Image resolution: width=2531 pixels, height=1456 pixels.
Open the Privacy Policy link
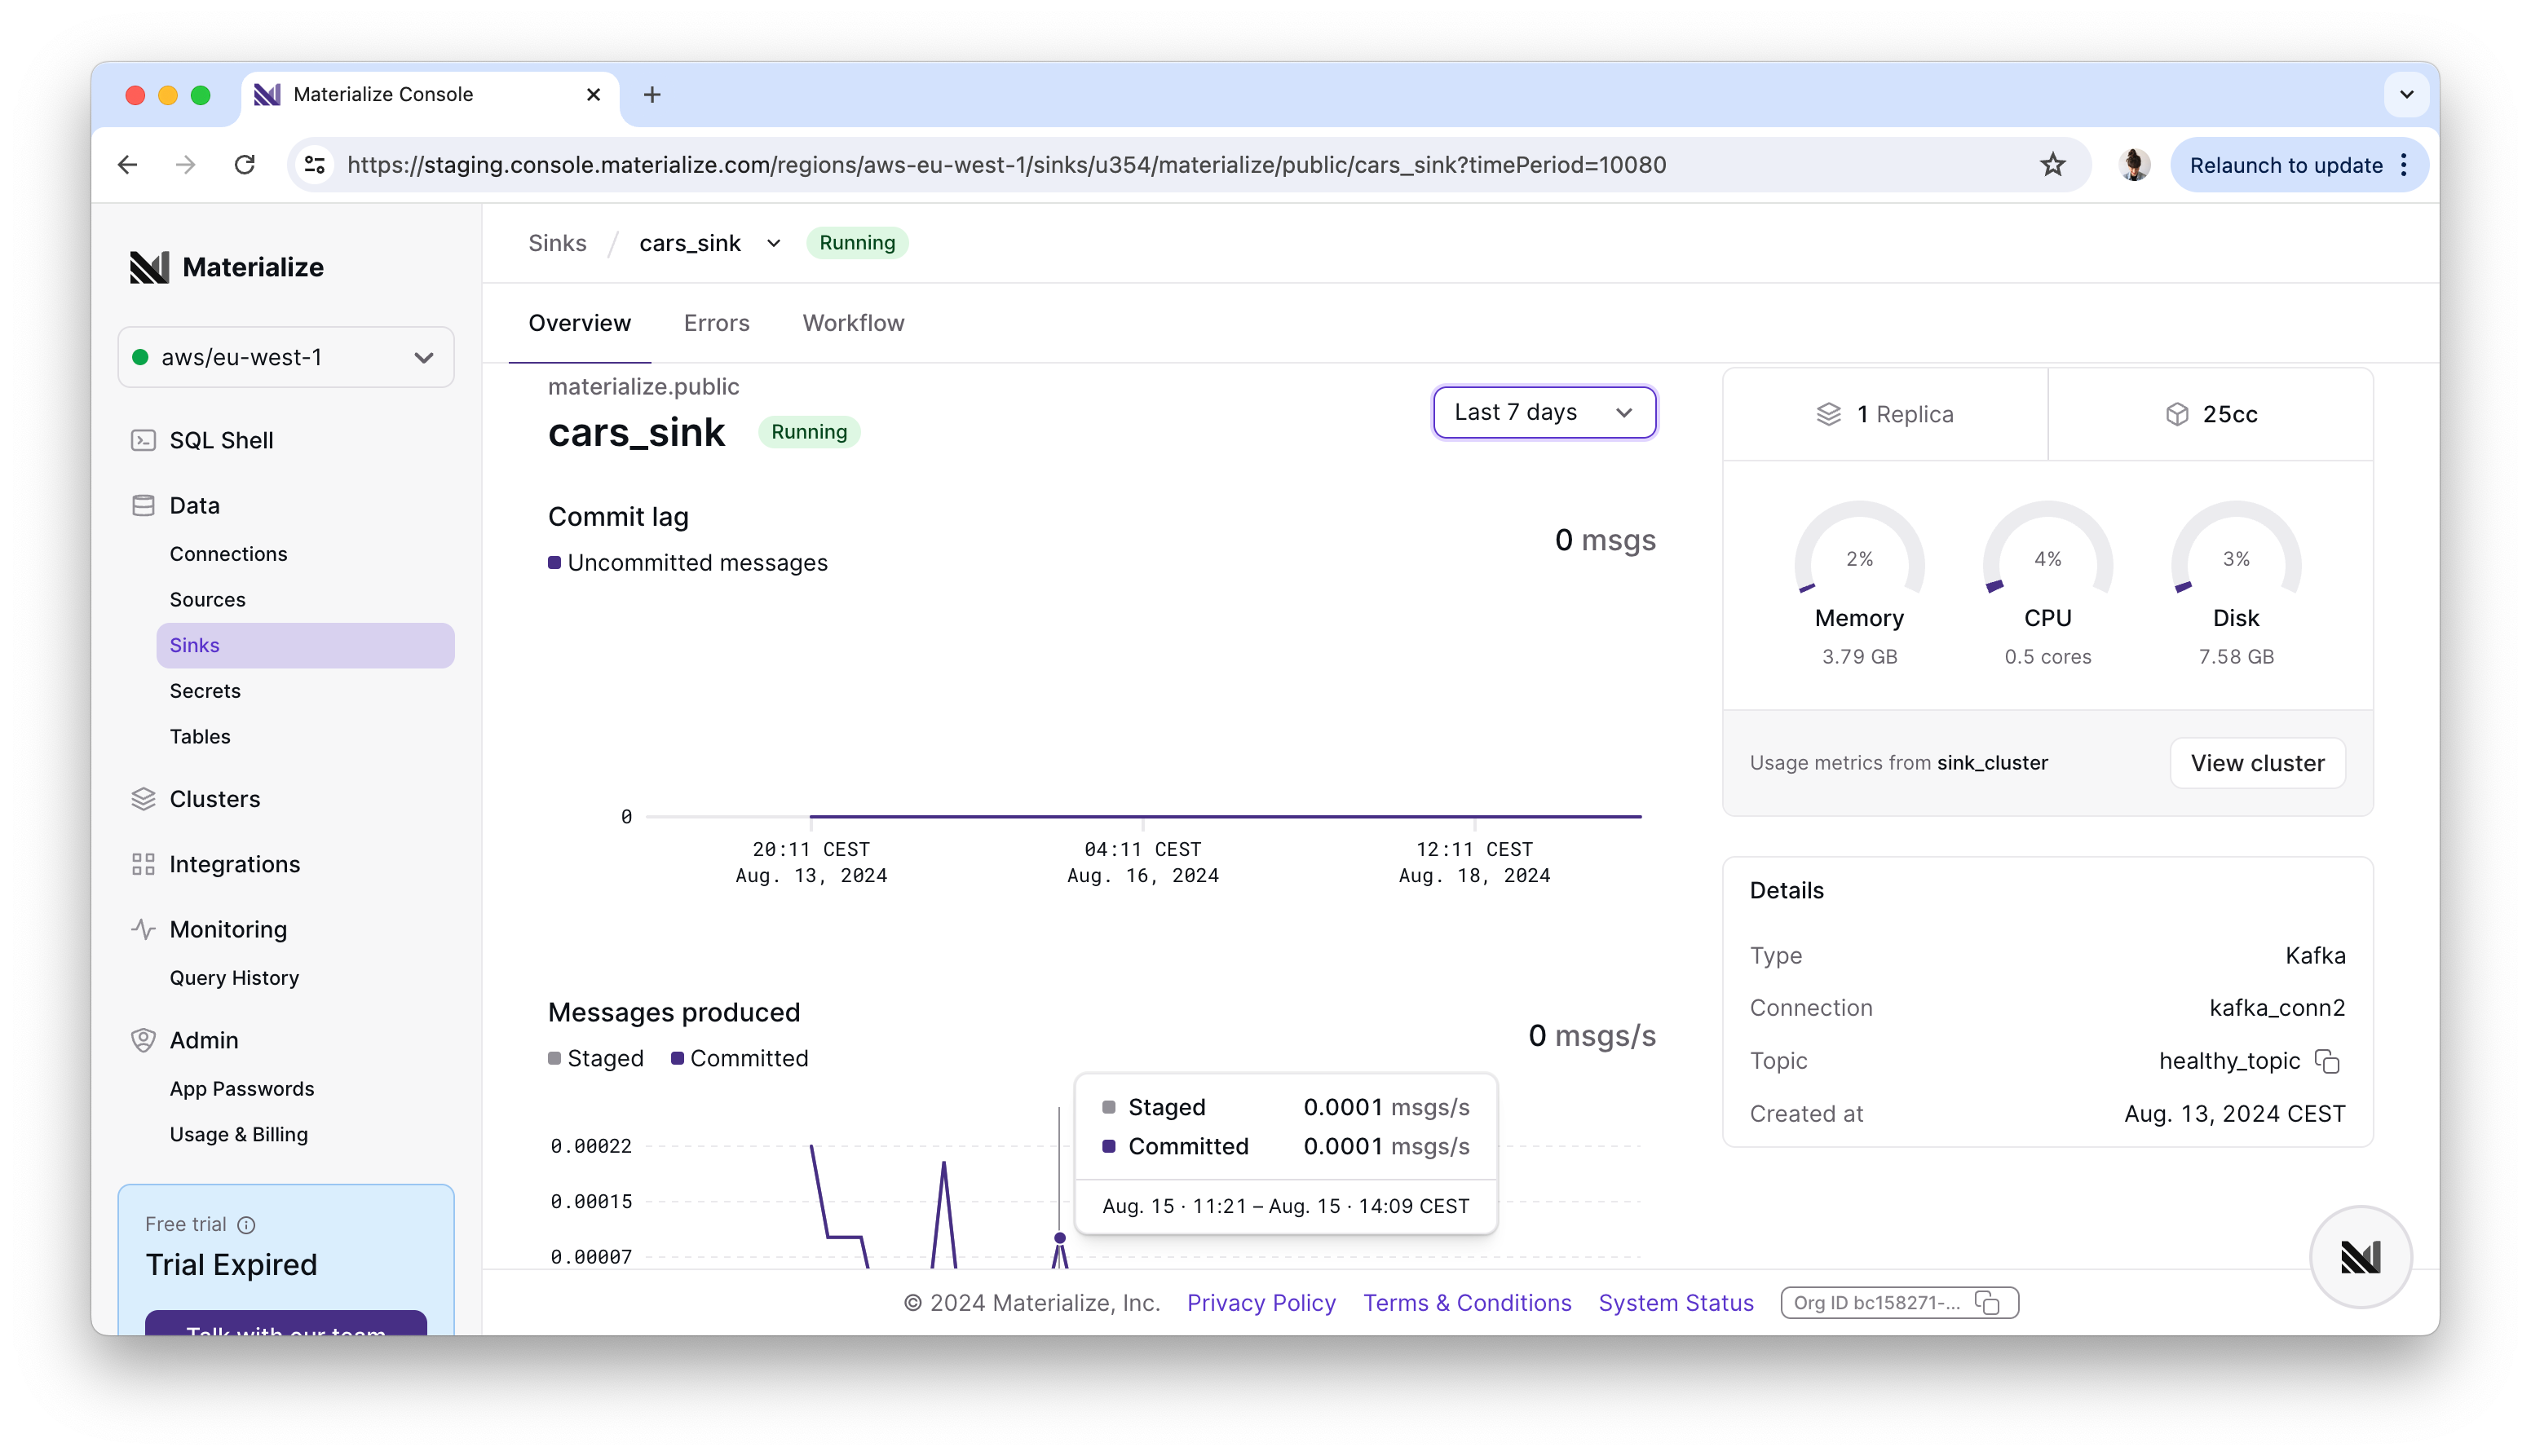[1261, 1302]
